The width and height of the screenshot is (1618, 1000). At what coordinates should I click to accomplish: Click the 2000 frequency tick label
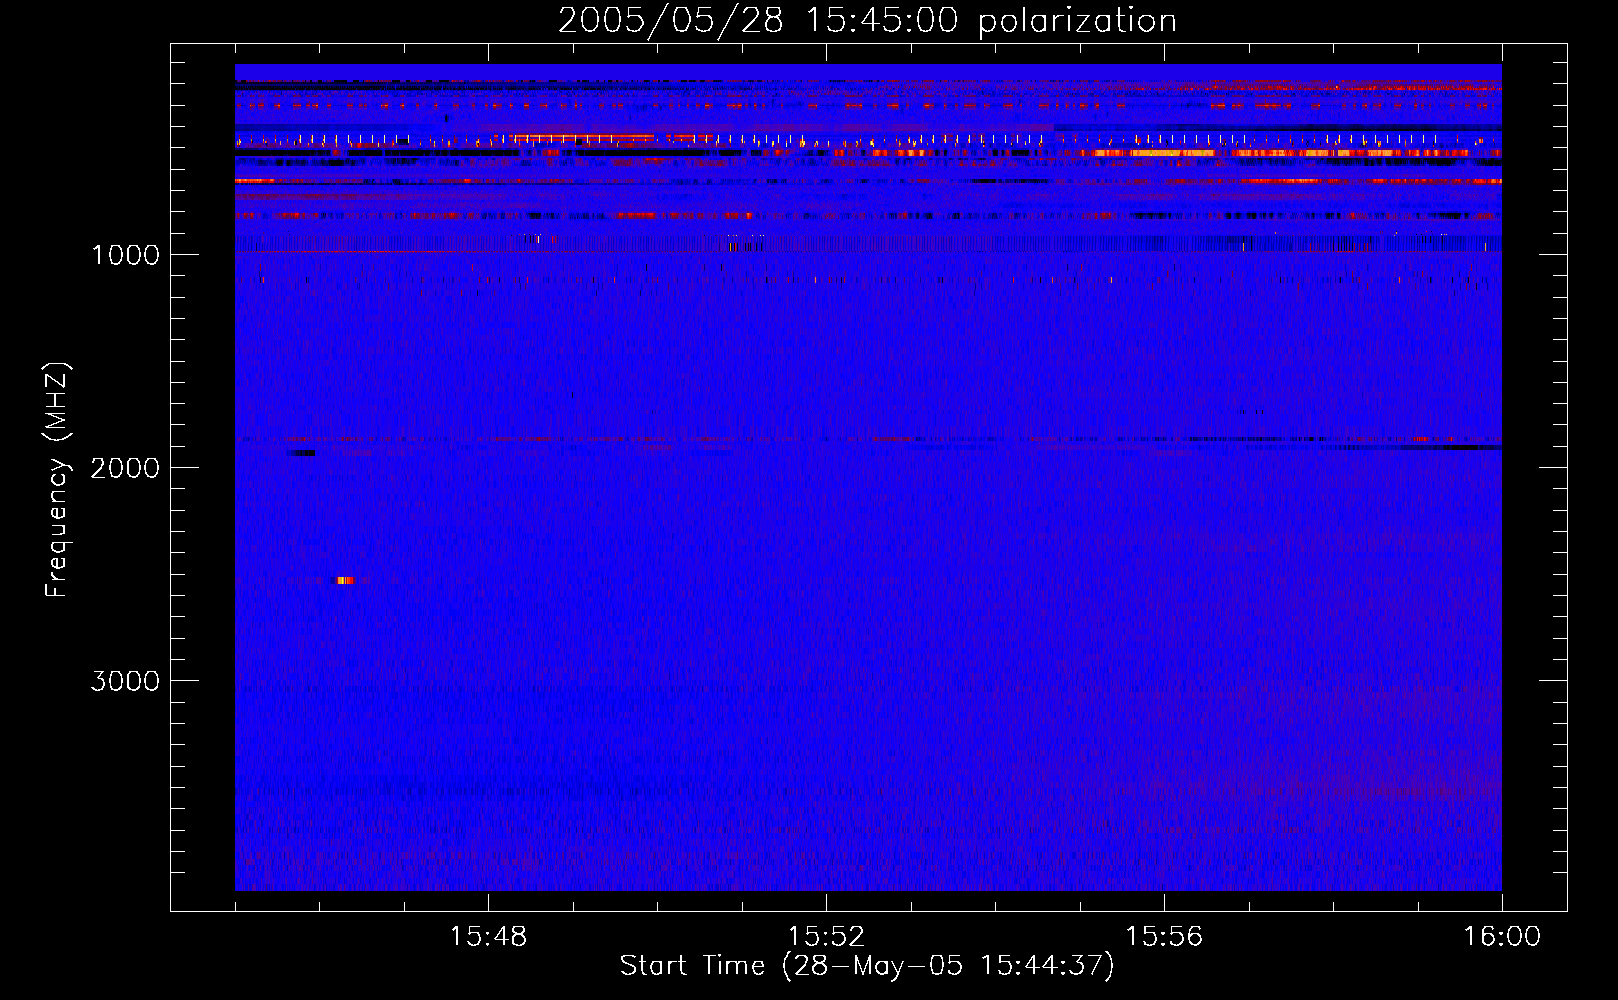[x=125, y=468]
